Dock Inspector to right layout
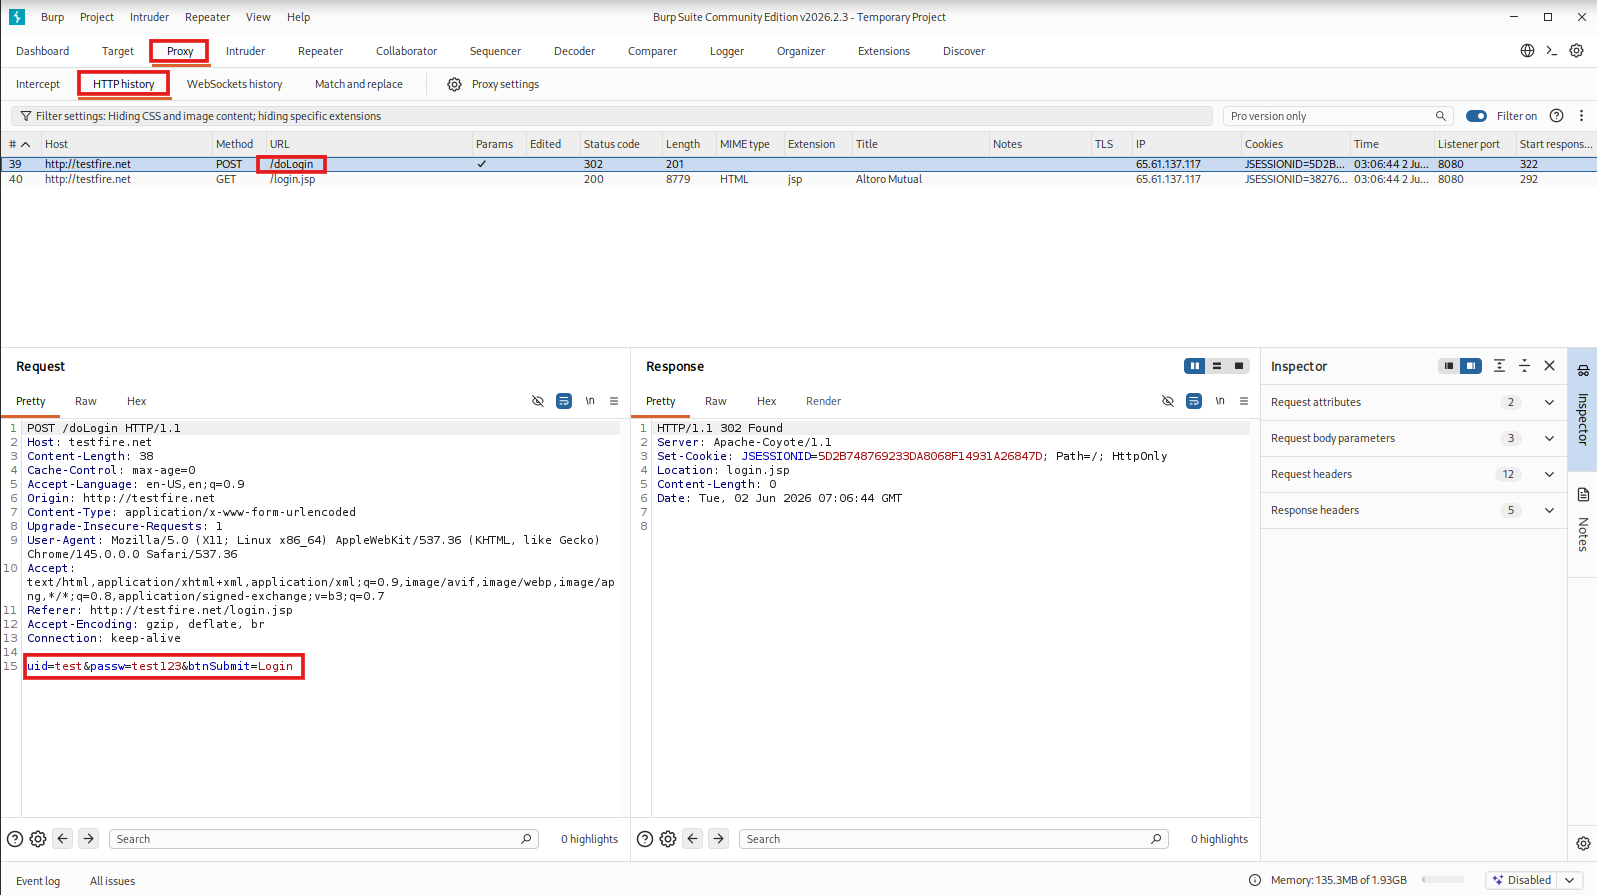Viewport: 1597px width, 895px height. pos(1471,366)
